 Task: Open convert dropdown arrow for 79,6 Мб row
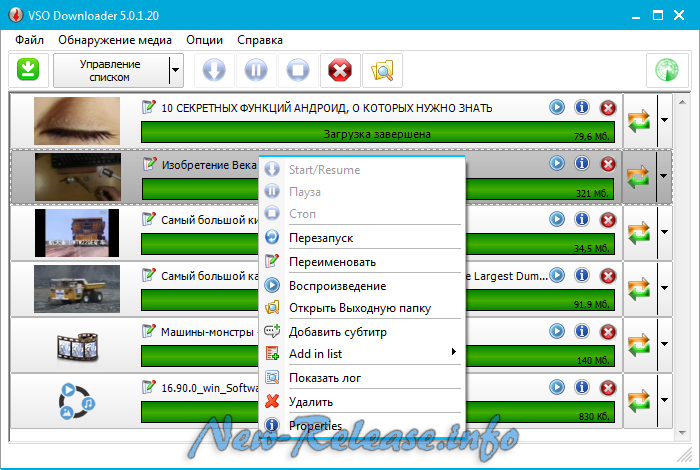click(x=664, y=120)
